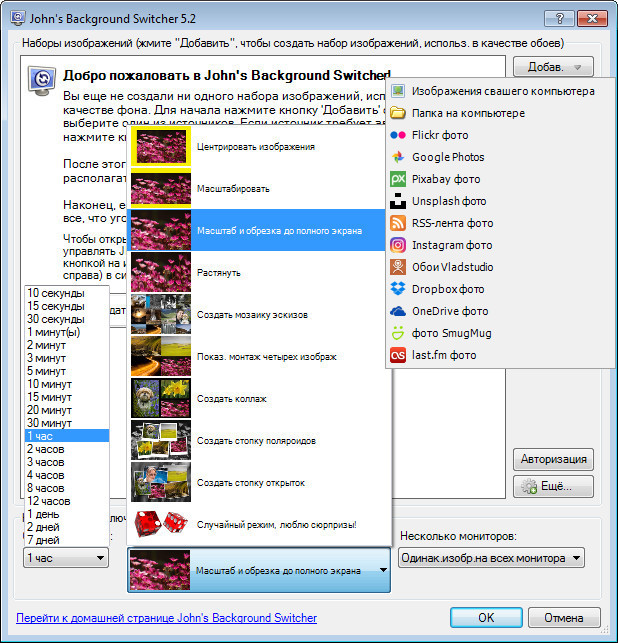This screenshot has height=643, width=618.
Task: Choose '3 минут' interval
Action: (x=67, y=358)
